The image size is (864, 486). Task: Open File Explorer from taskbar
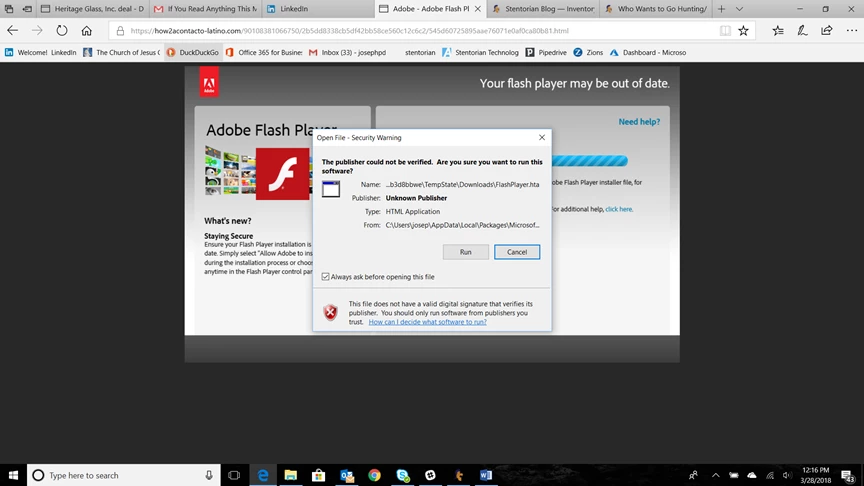point(290,475)
